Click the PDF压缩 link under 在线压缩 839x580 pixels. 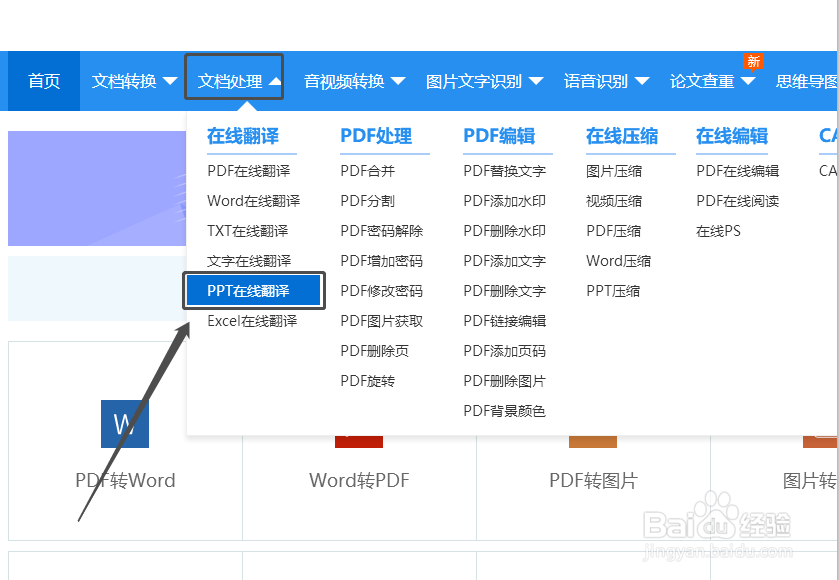click(616, 231)
